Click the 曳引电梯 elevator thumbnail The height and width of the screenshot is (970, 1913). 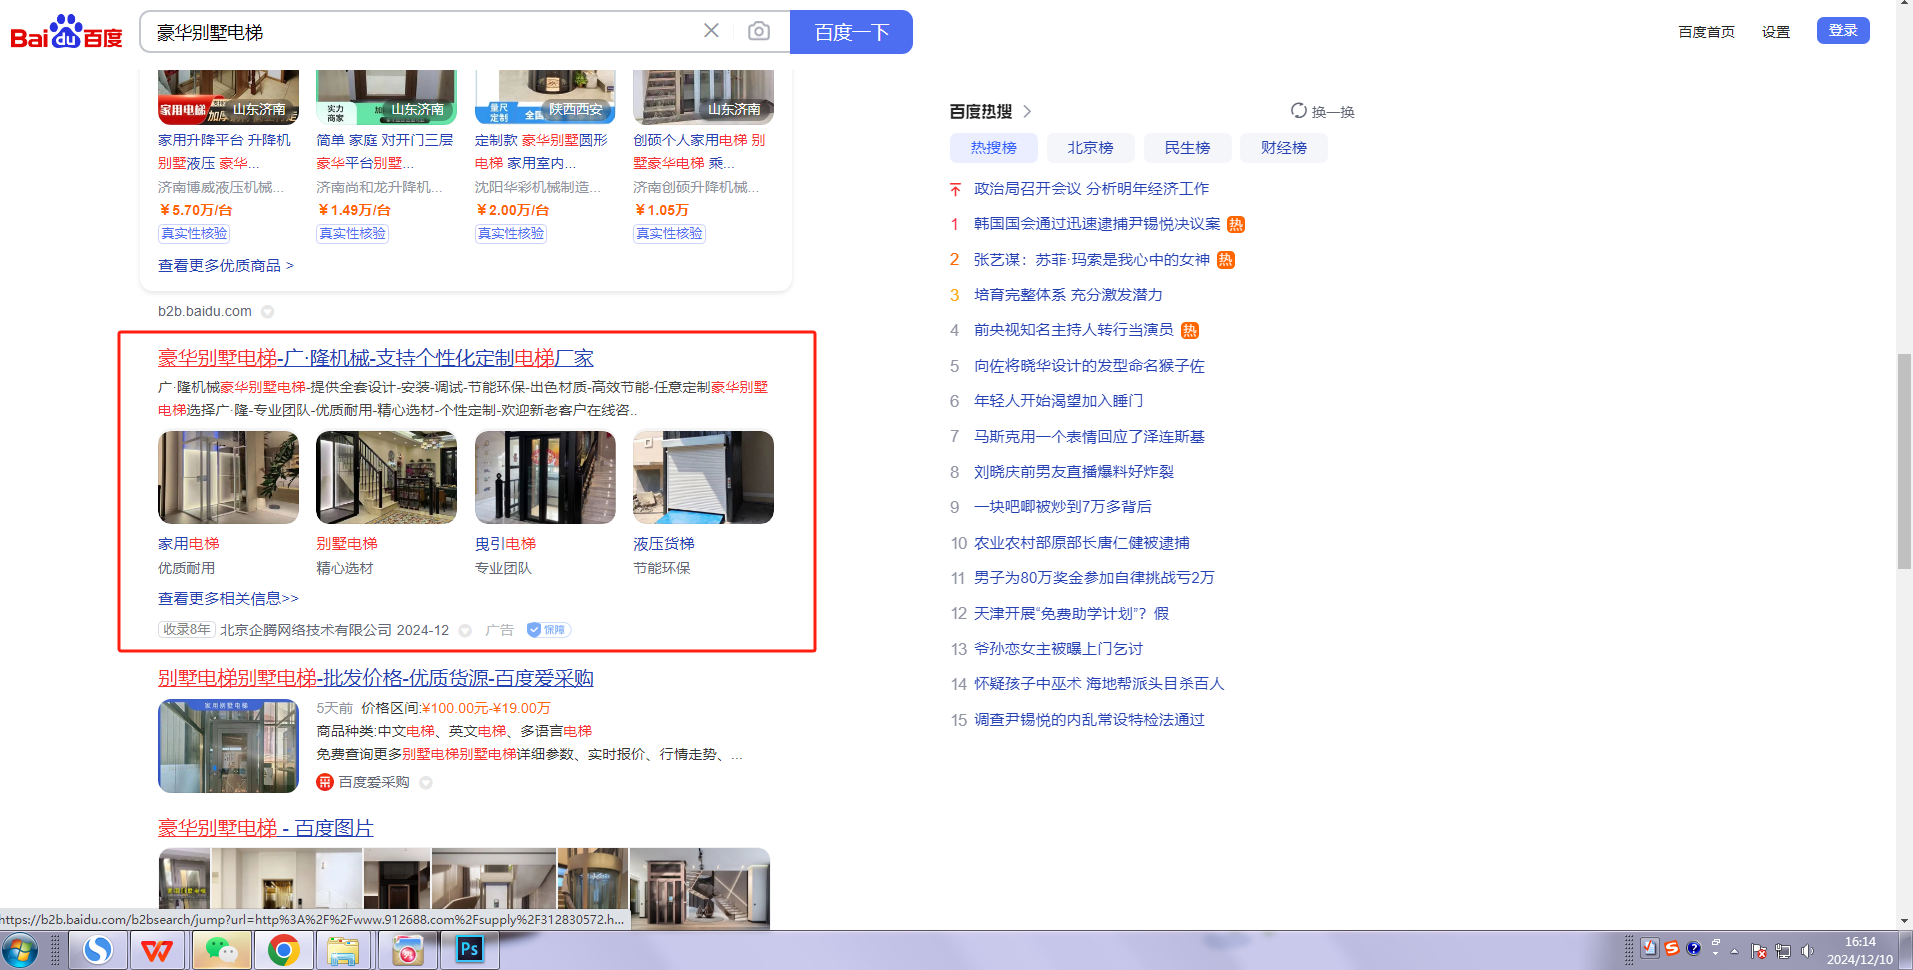click(x=545, y=478)
